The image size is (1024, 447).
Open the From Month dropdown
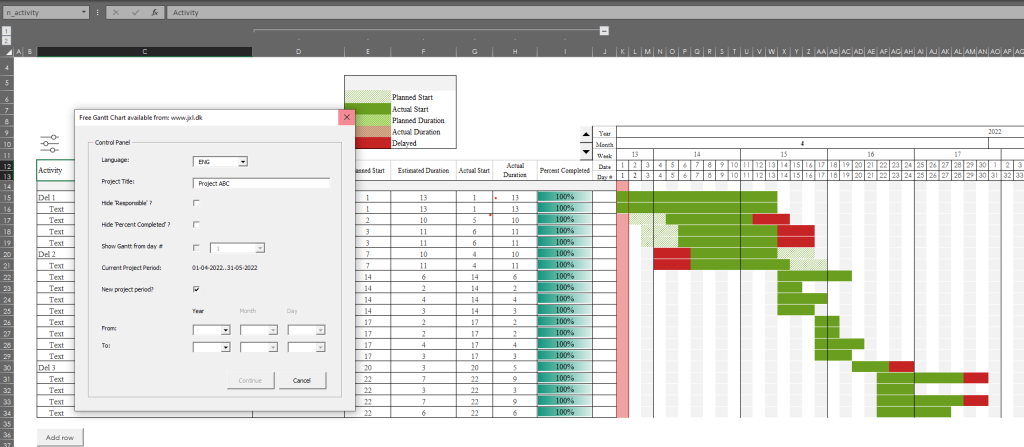(x=273, y=331)
